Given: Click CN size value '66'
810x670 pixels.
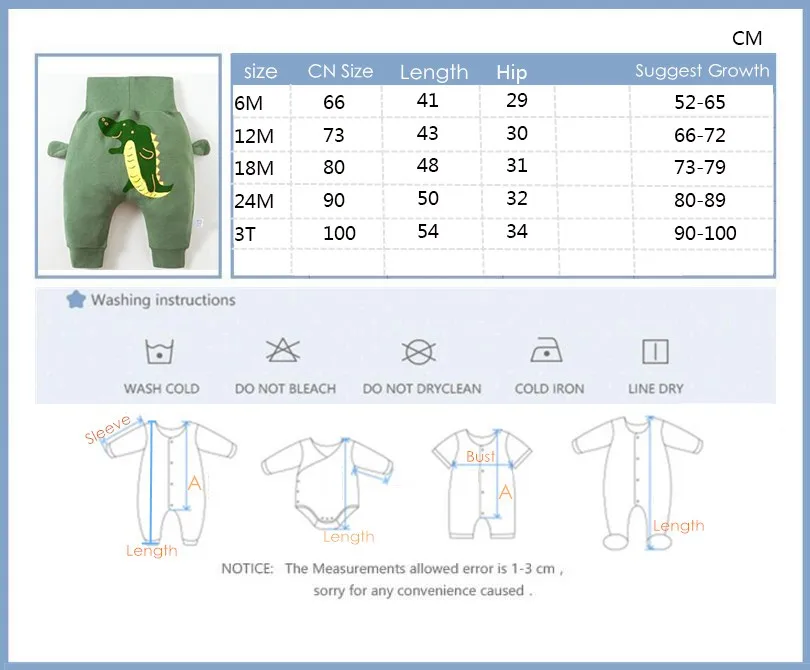Looking at the screenshot, I should click(x=334, y=102).
